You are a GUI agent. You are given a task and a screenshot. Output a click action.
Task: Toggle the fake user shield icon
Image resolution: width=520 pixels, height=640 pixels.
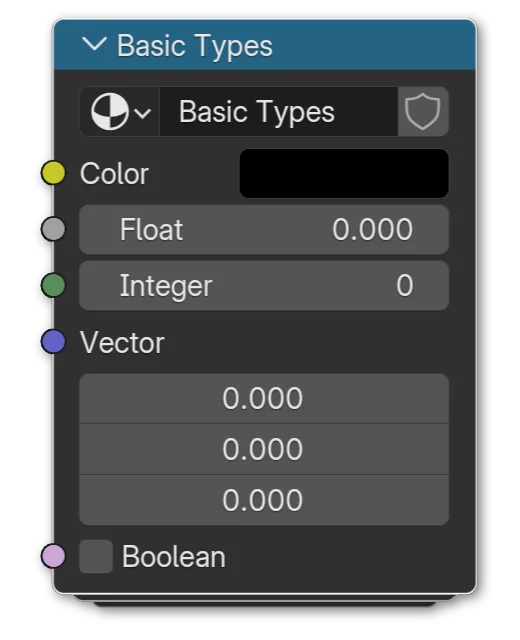click(422, 111)
